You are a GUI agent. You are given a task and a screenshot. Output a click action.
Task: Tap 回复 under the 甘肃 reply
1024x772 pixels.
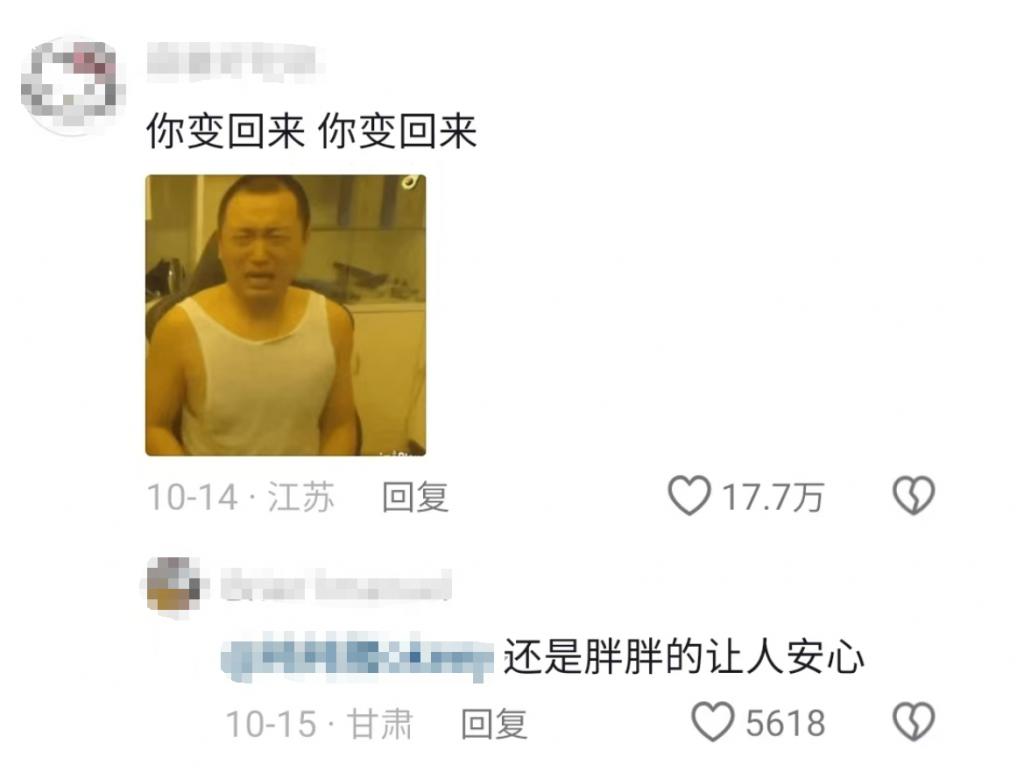(x=494, y=724)
